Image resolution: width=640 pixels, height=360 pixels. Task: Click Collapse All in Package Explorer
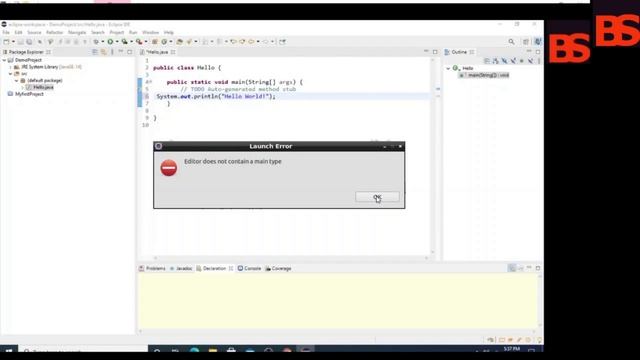95,52
